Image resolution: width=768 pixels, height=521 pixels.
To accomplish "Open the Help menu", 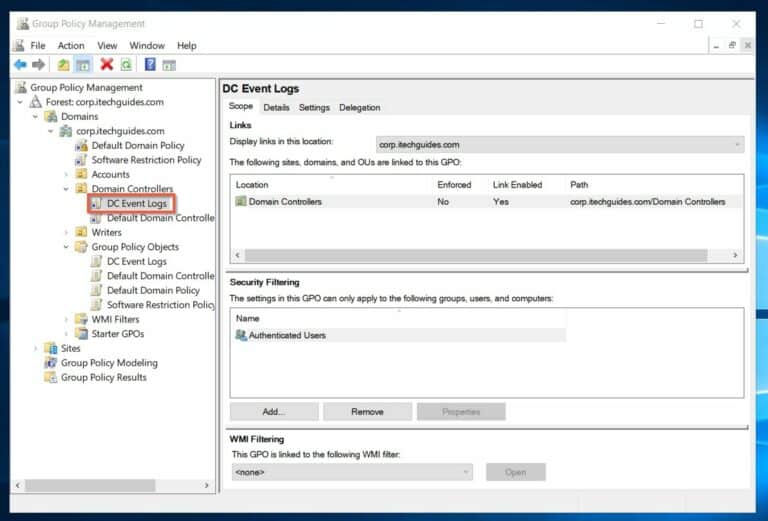I will (187, 46).
